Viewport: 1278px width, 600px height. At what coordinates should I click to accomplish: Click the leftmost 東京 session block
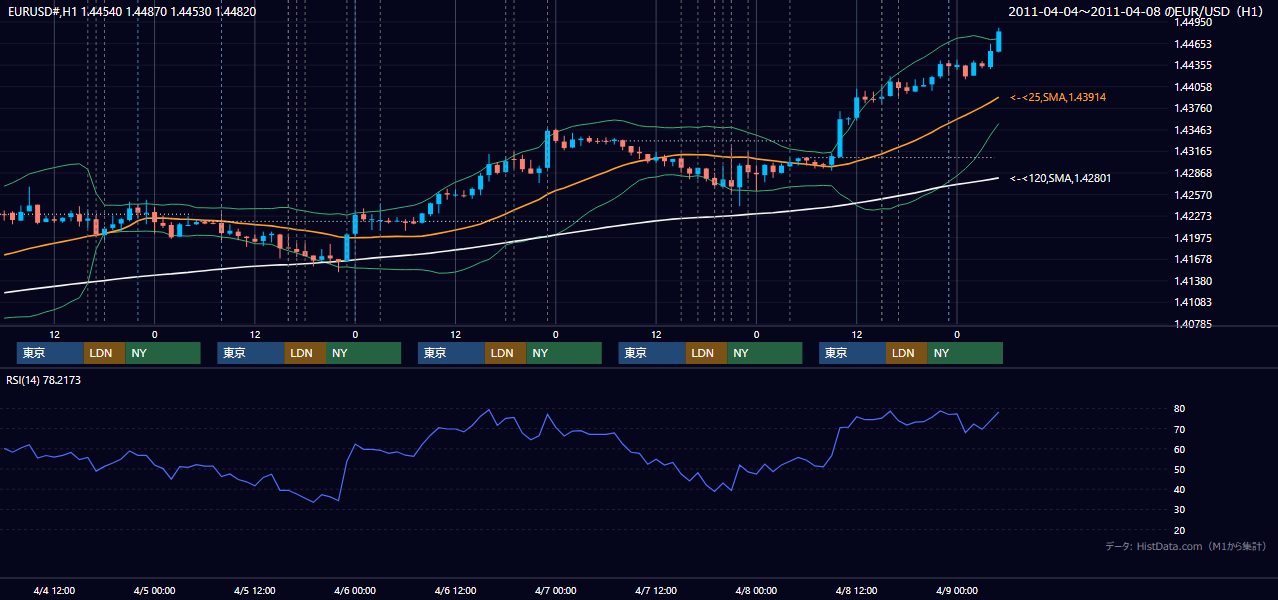pos(50,353)
